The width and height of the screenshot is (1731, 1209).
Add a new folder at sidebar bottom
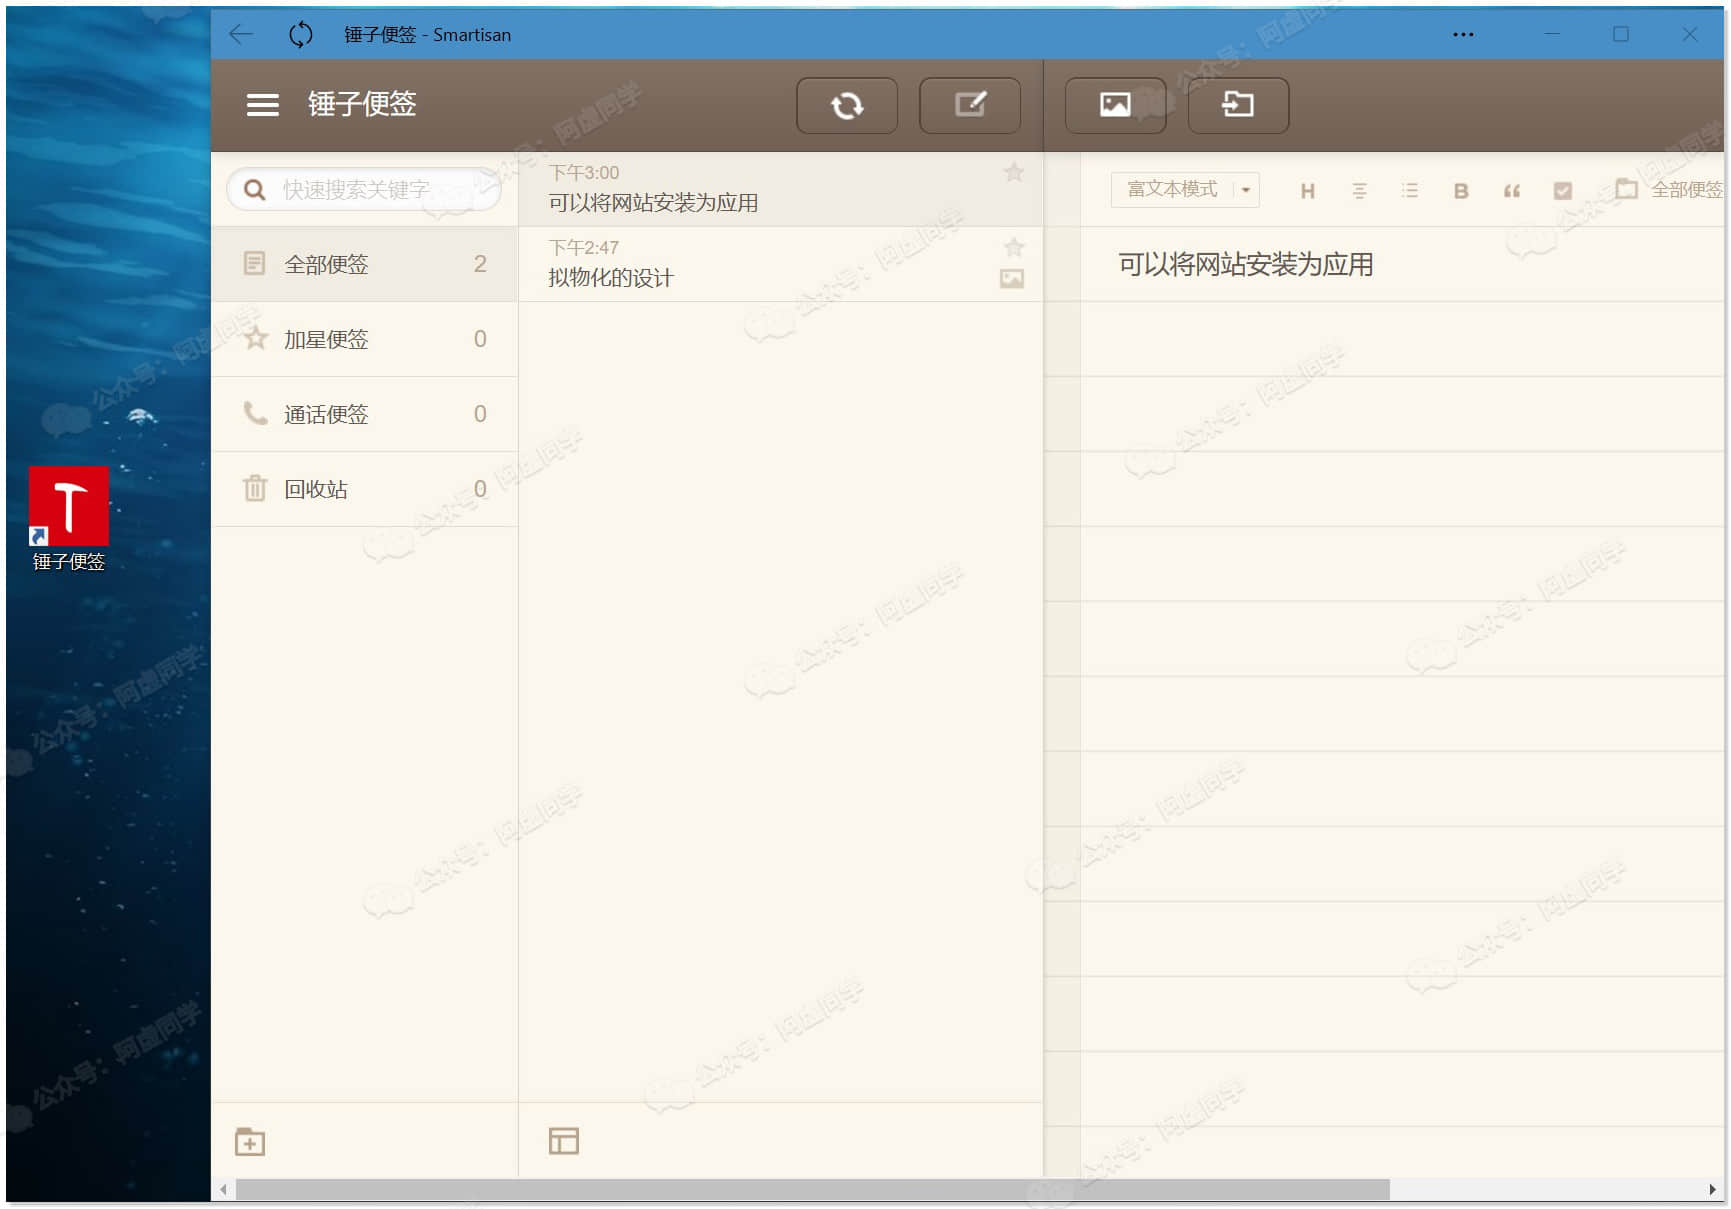click(250, 1141)
